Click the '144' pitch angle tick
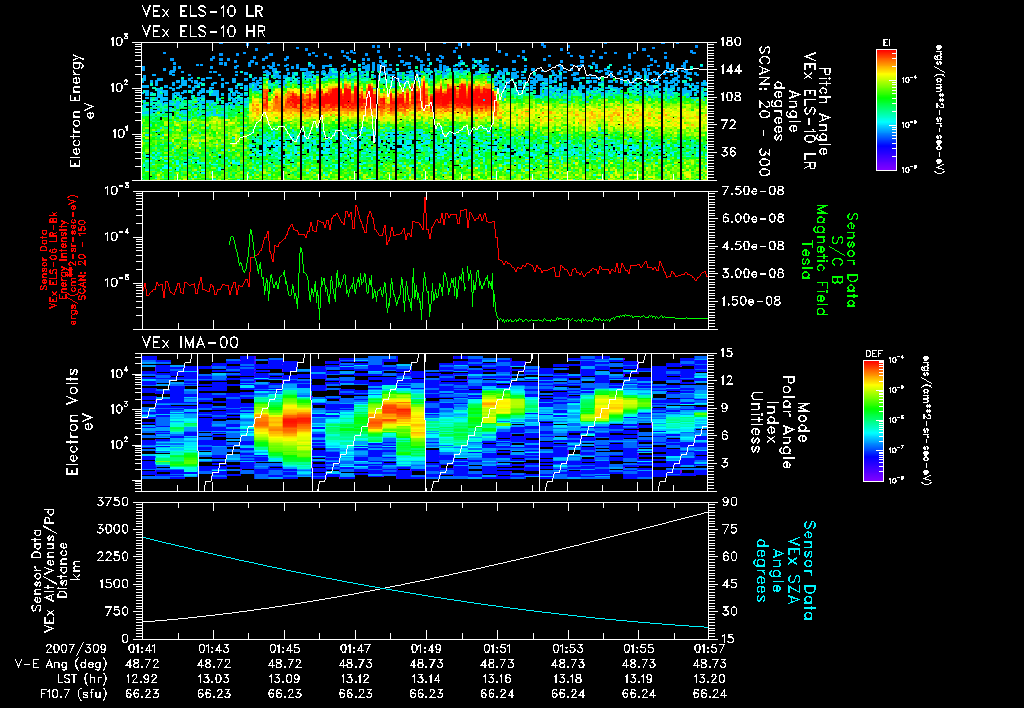 pos(730,69)
